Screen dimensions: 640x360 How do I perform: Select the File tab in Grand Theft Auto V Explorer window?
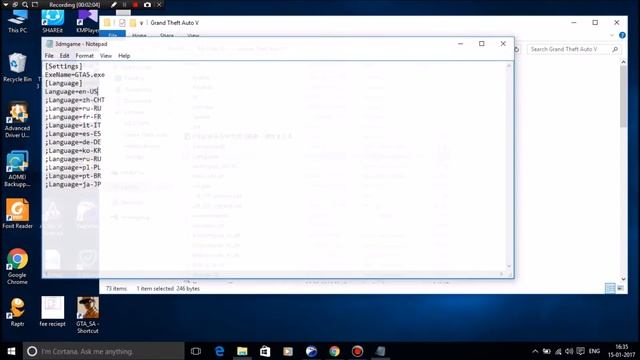point(113,35)
